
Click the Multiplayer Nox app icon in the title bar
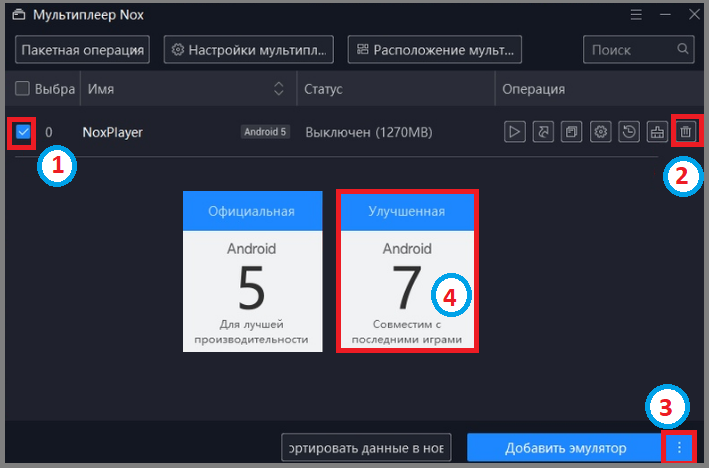[x=19, y=15]
